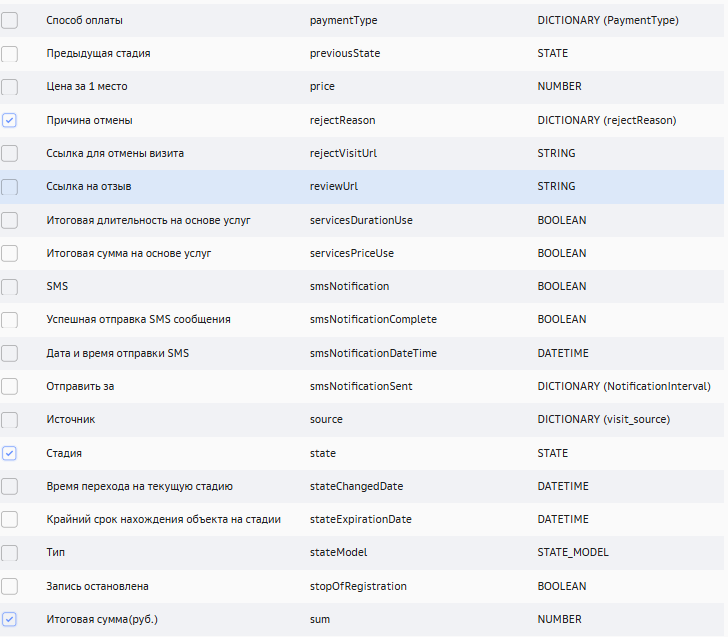Select 'previousState' field code
This screenshot has width=728, height=637.
click(x=345, y=53)
